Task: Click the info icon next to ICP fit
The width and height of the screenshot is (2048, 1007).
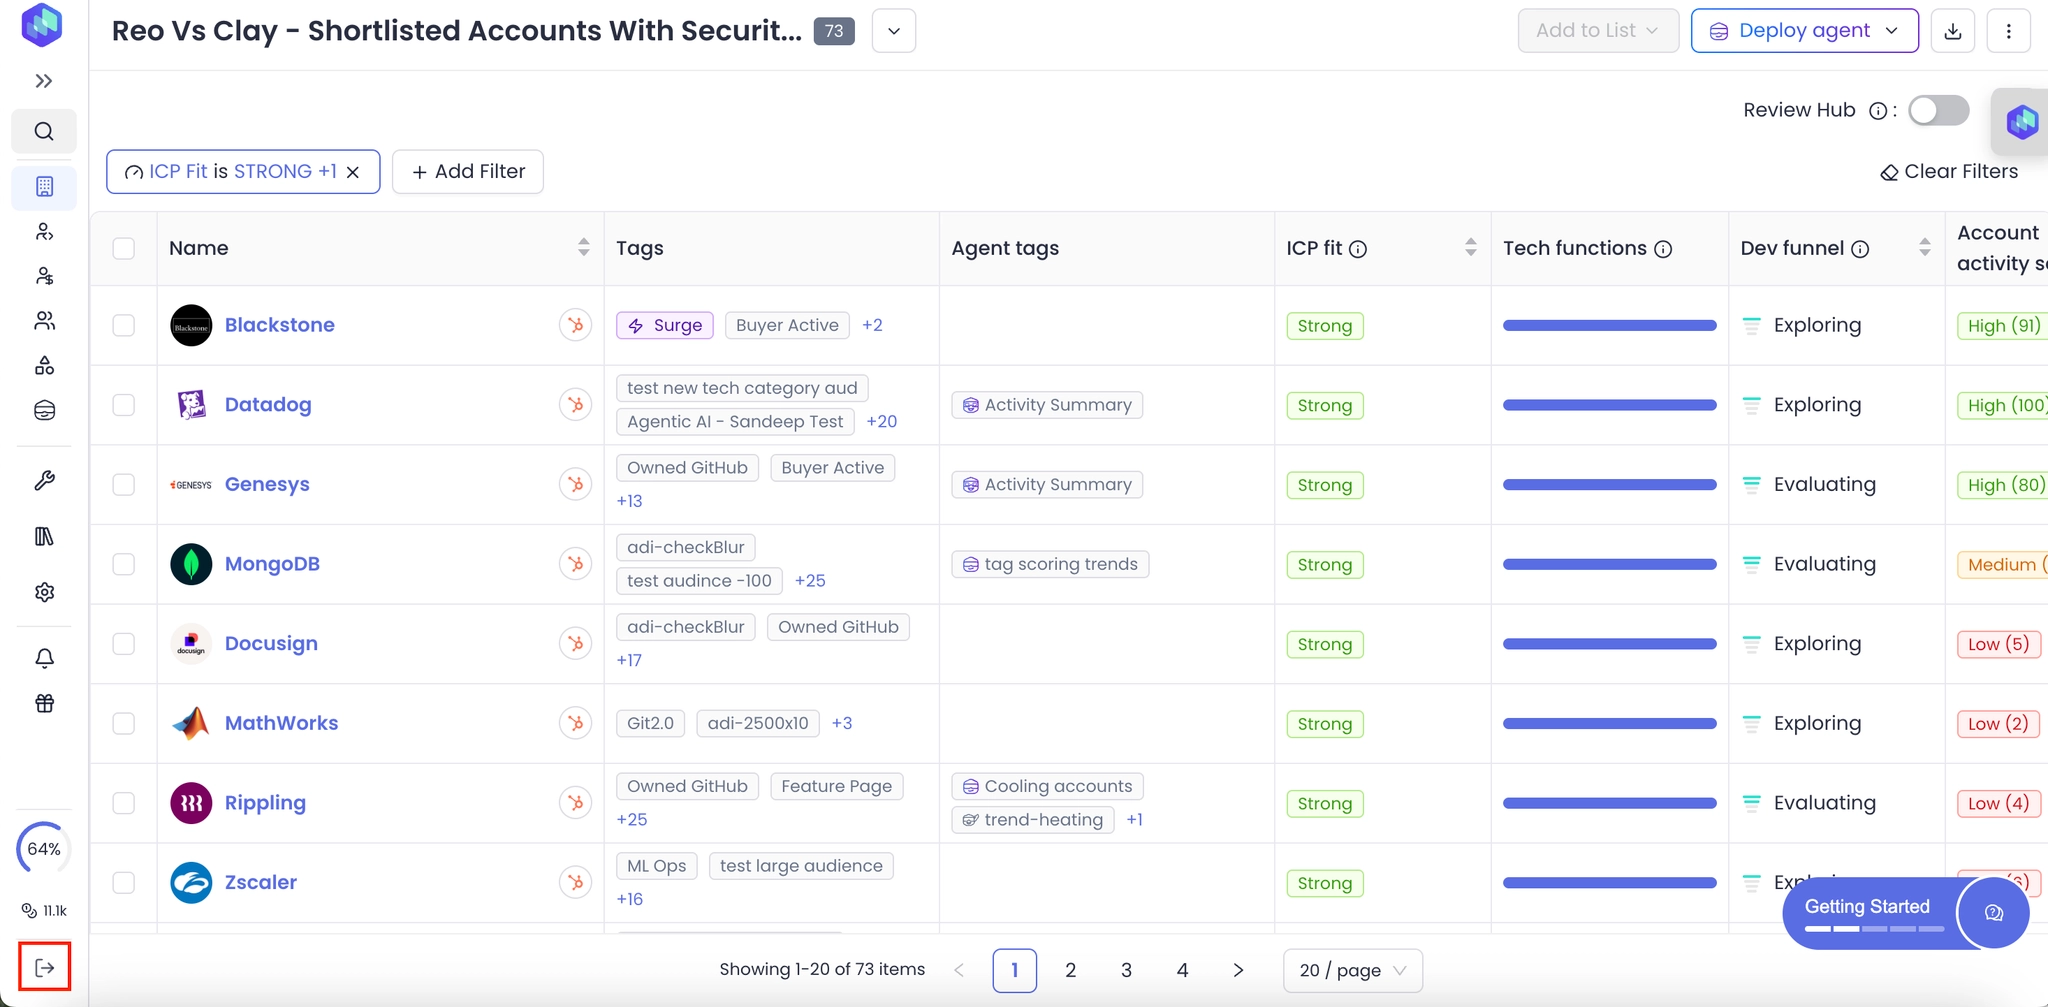Action: tap(1358, 249)
